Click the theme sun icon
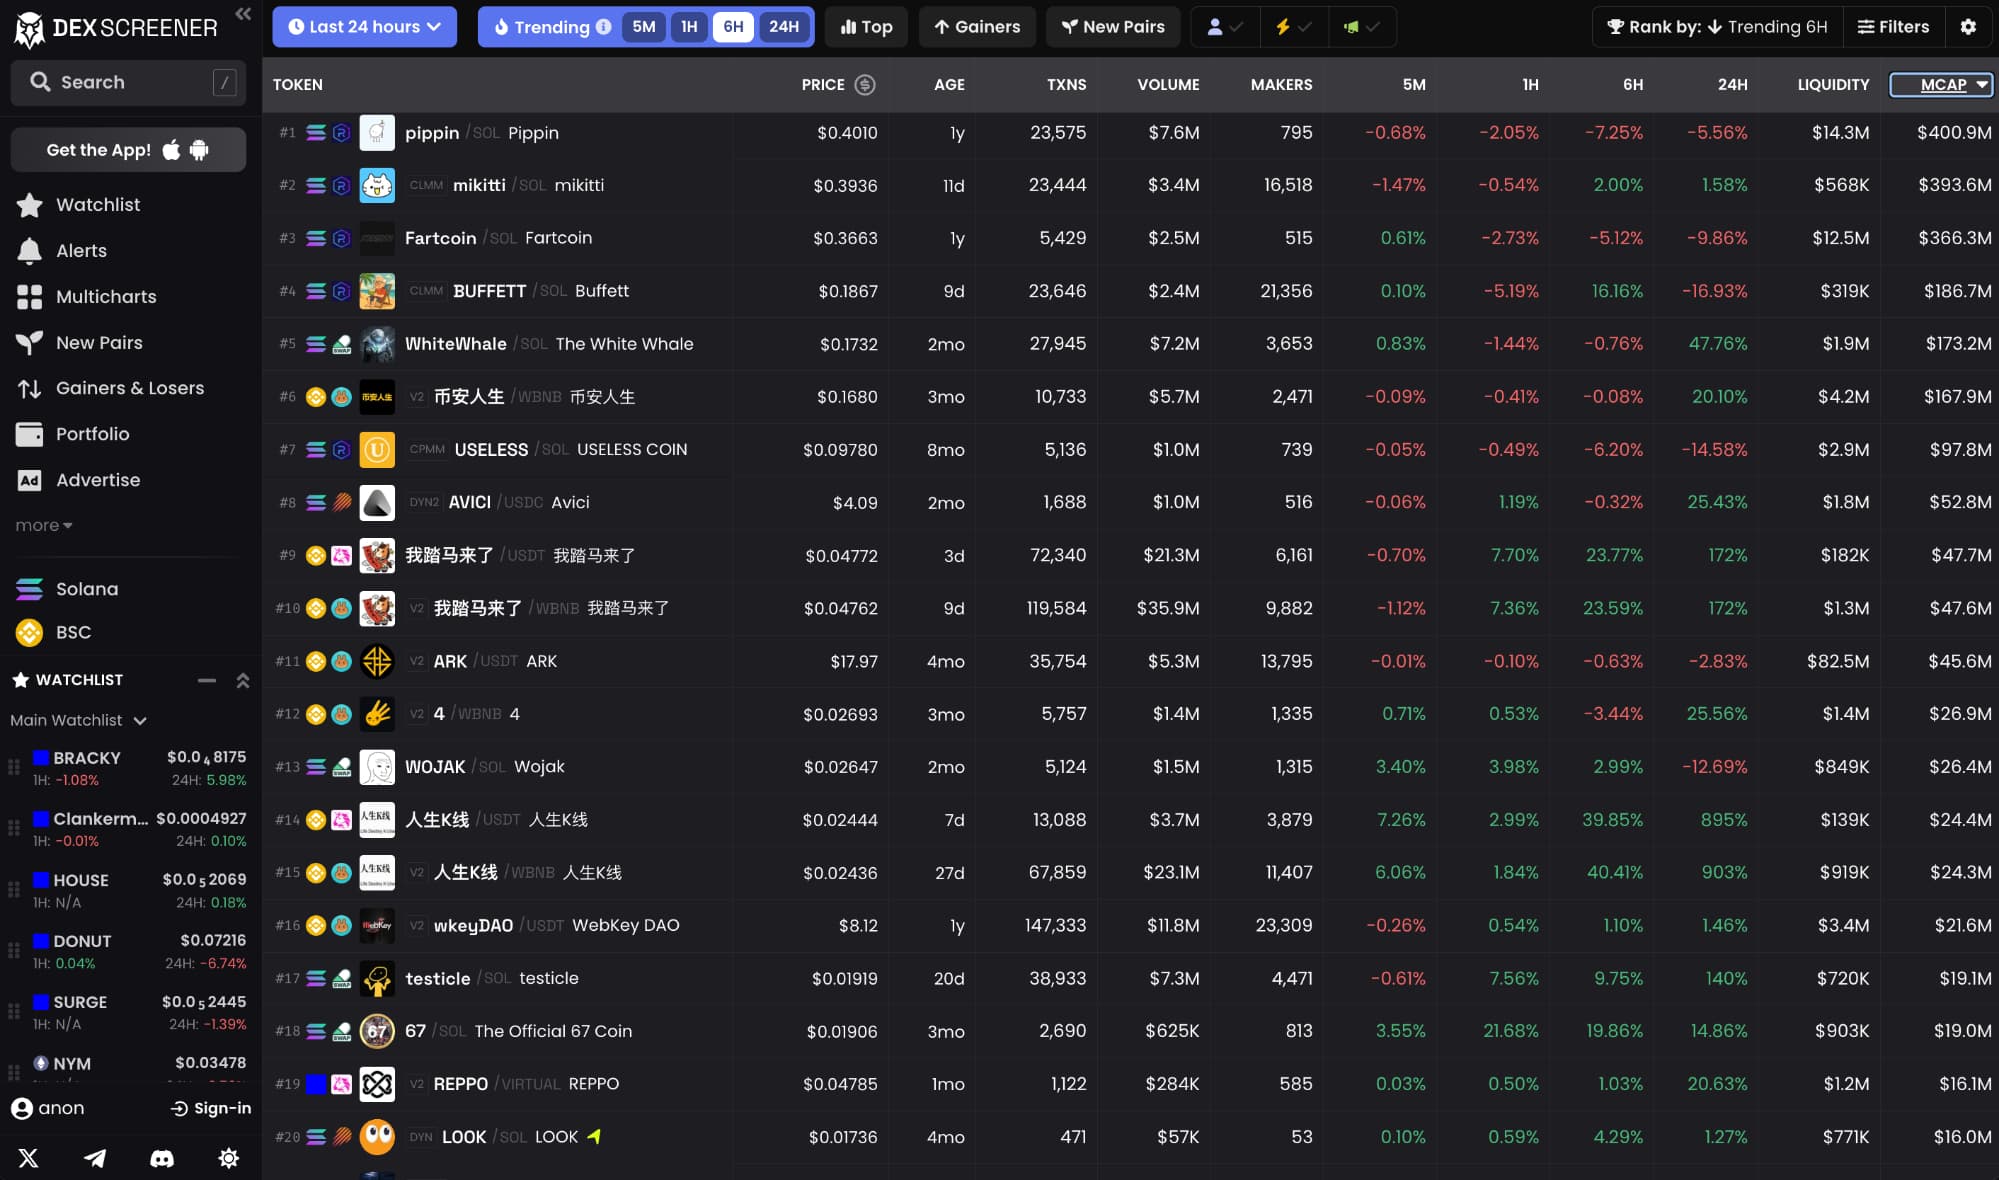Viewport: 1999px width, 1180px height. (x=228, y=1158)
